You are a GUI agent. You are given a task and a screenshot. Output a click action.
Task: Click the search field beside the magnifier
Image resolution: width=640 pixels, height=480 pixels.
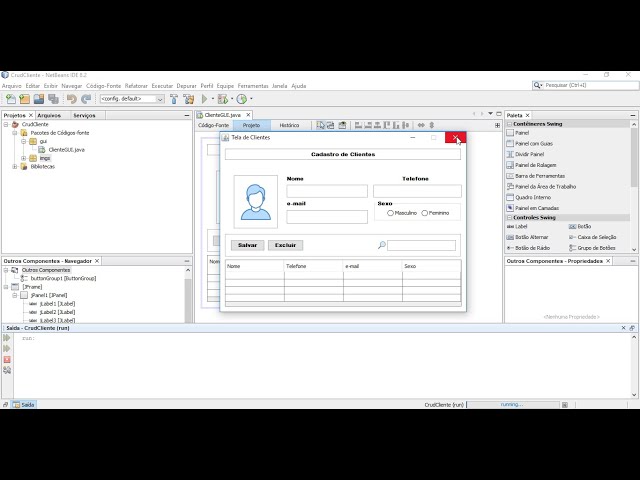(421, 245)
